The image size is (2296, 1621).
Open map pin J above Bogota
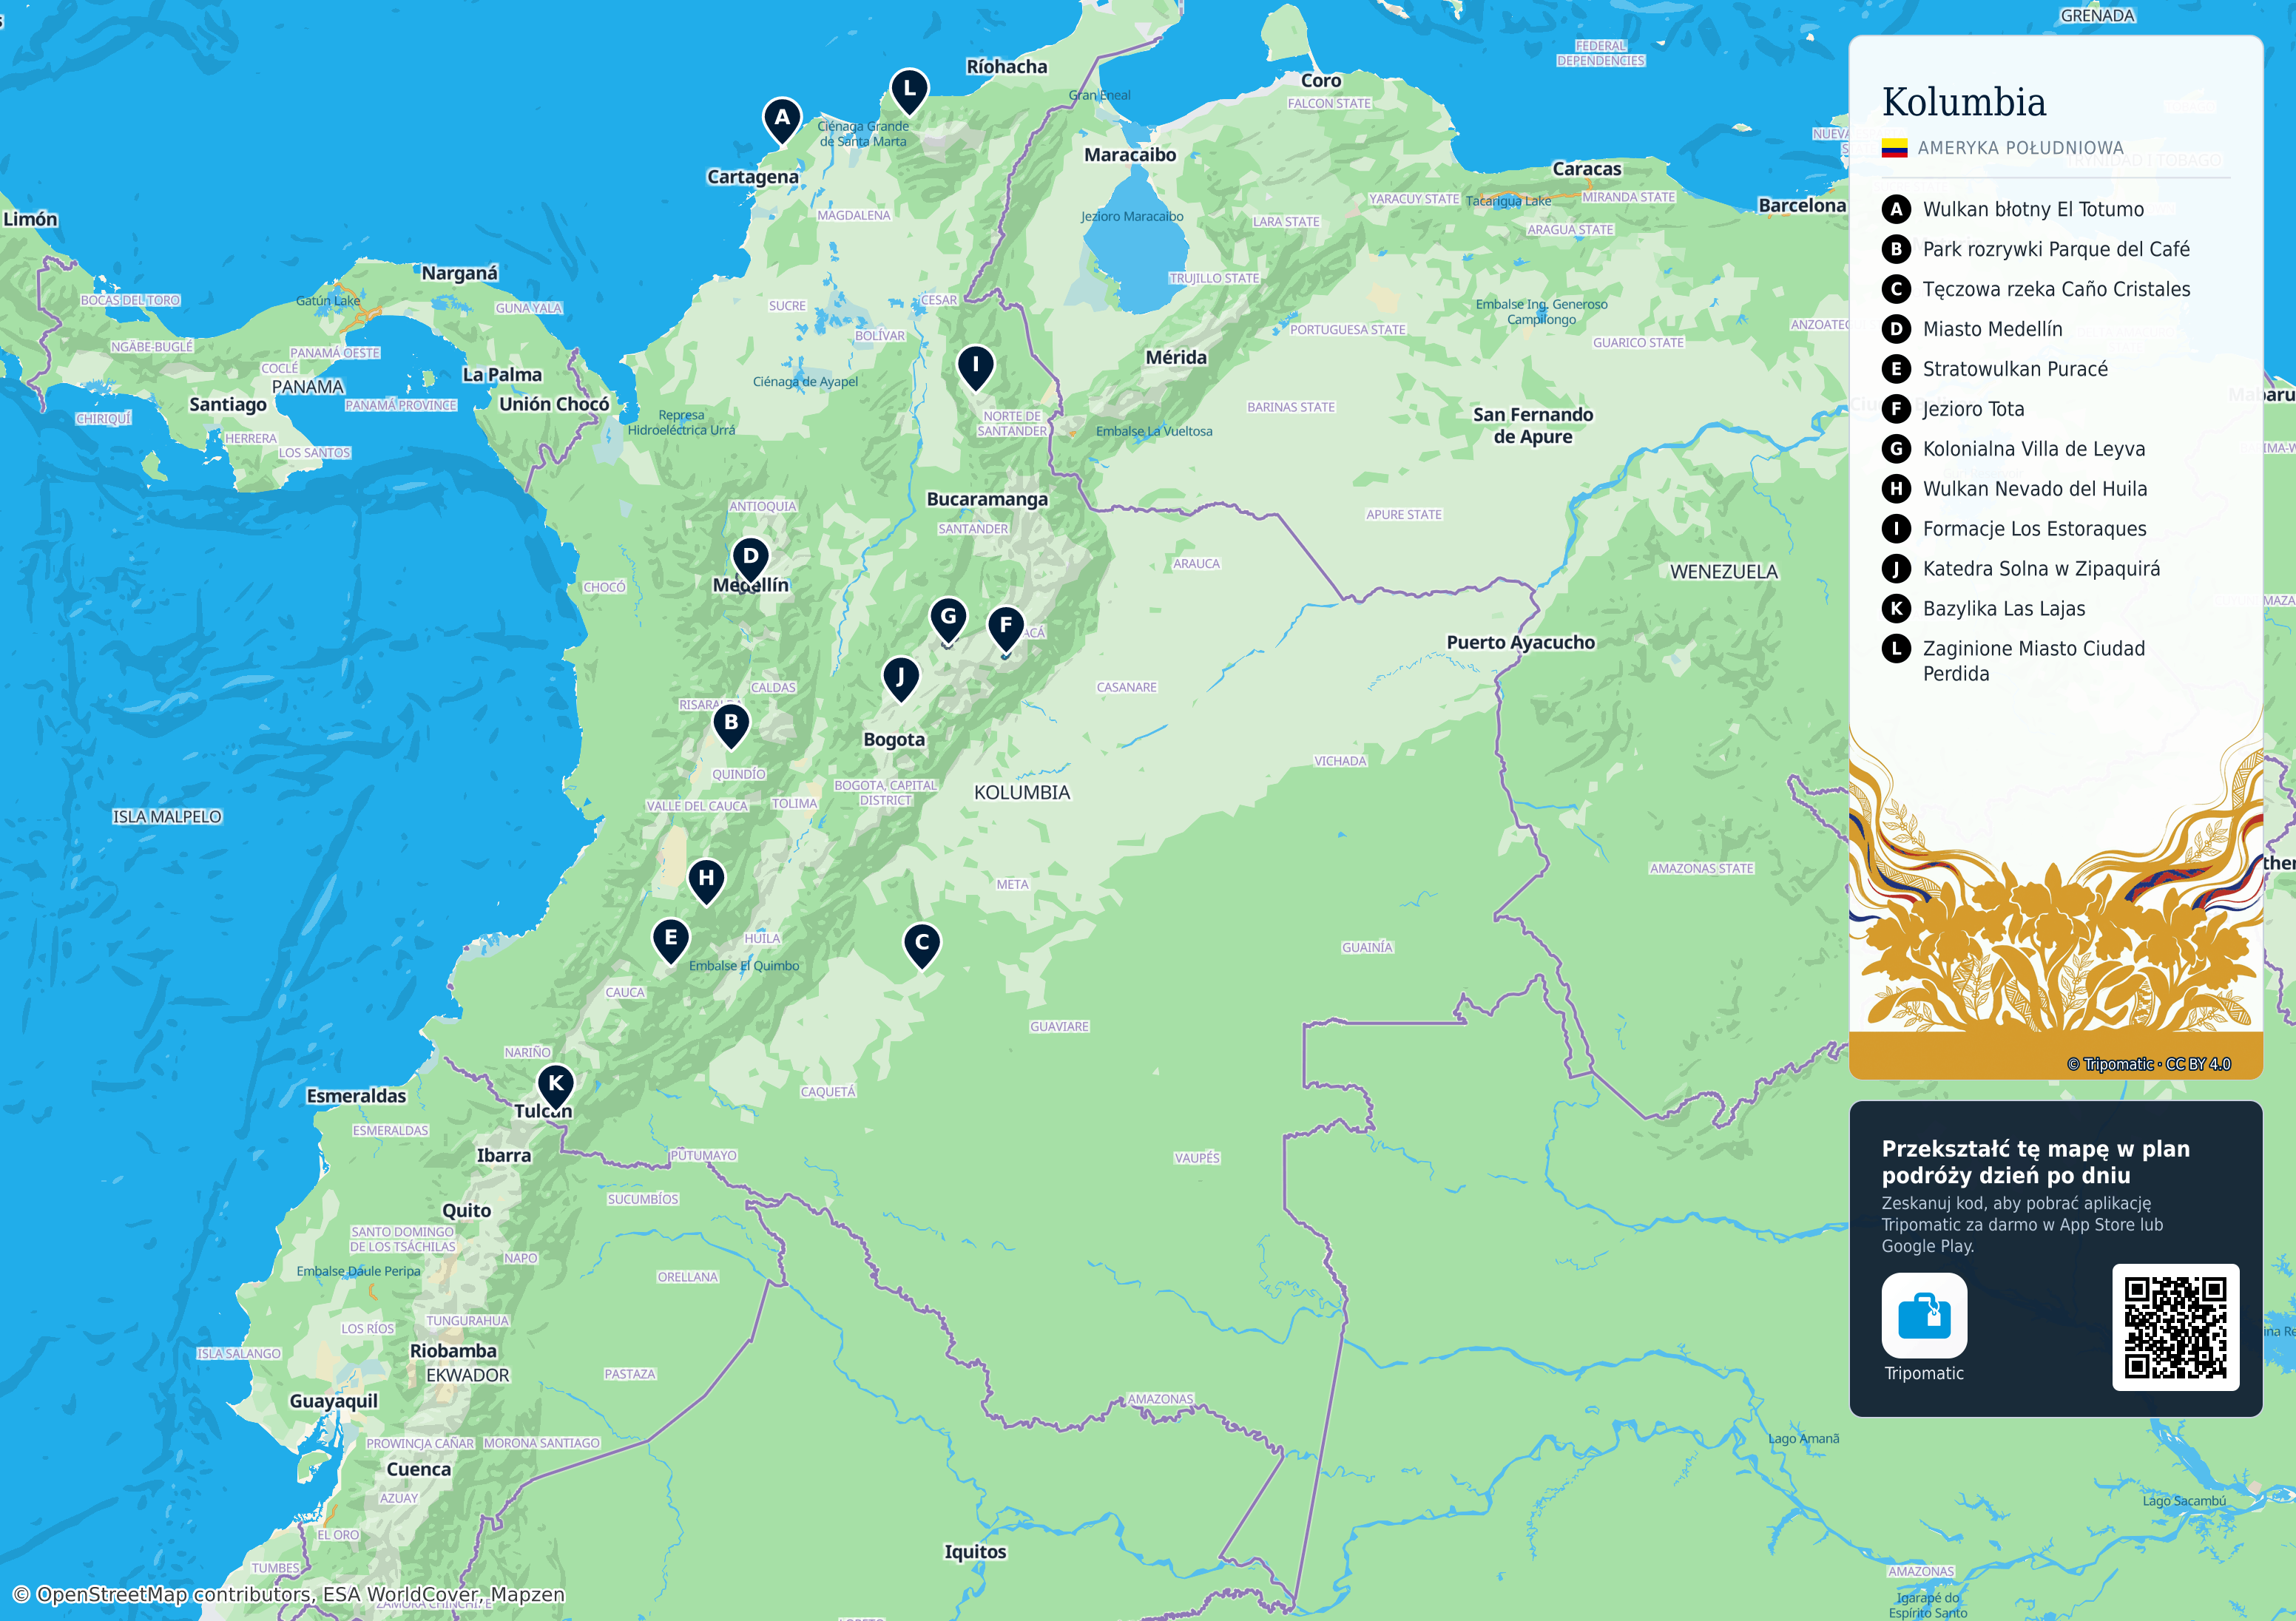(901, 679)
